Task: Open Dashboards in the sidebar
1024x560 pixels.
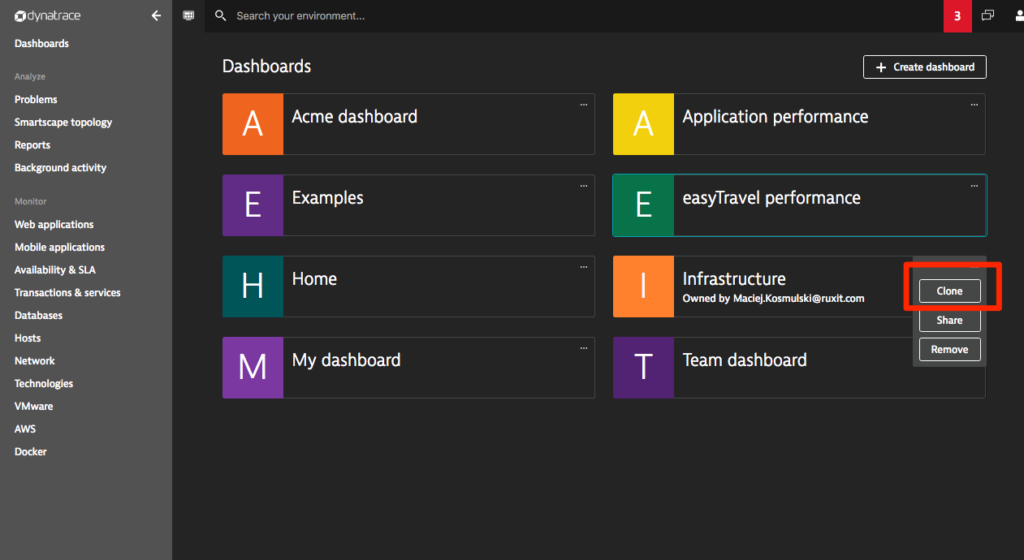Action: click(x=42, y=43)
